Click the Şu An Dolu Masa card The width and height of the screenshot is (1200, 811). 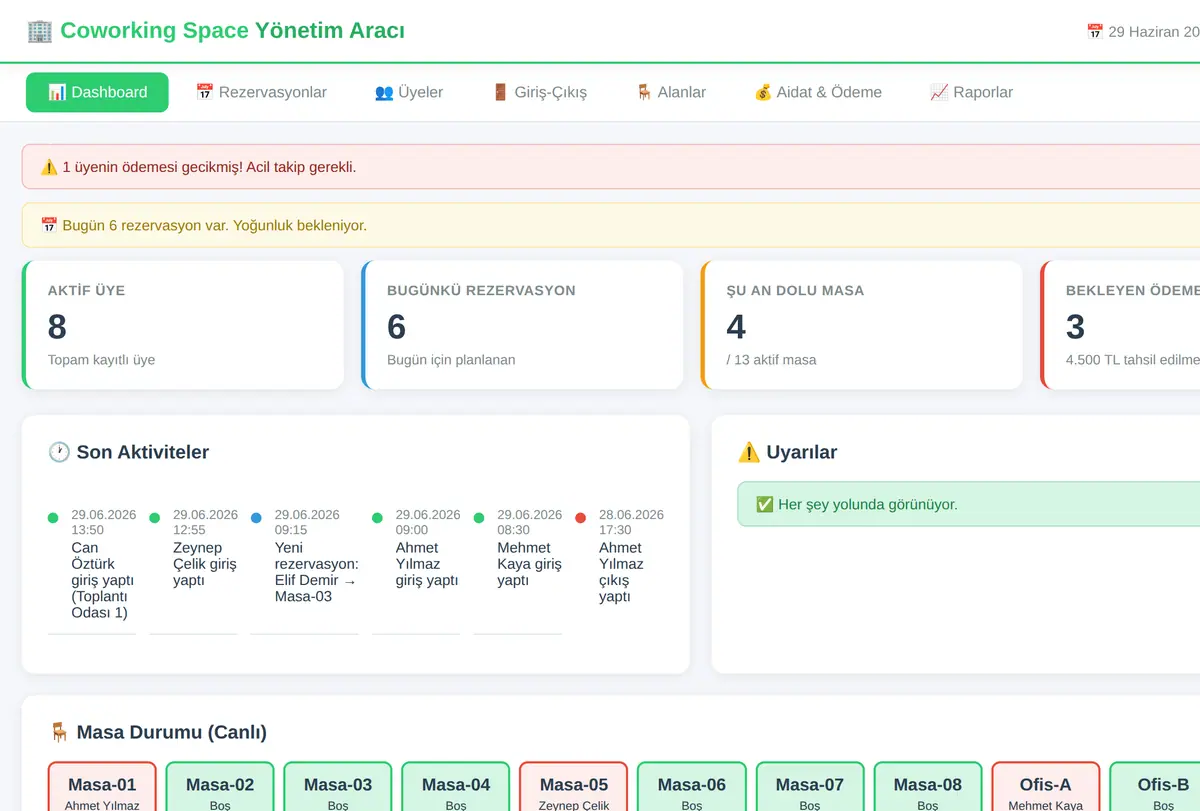pyautogui.click(x=862, y=325)
